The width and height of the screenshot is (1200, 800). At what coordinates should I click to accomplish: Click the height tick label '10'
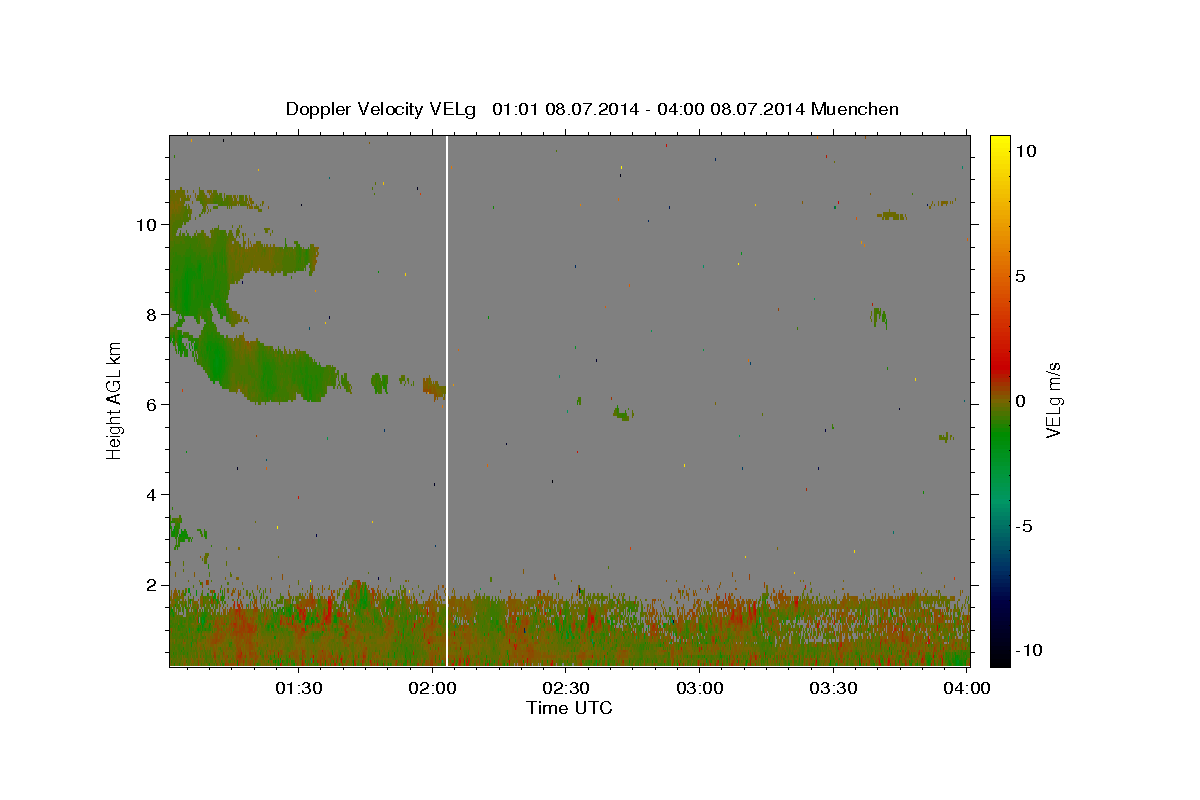tap(149, 225)
